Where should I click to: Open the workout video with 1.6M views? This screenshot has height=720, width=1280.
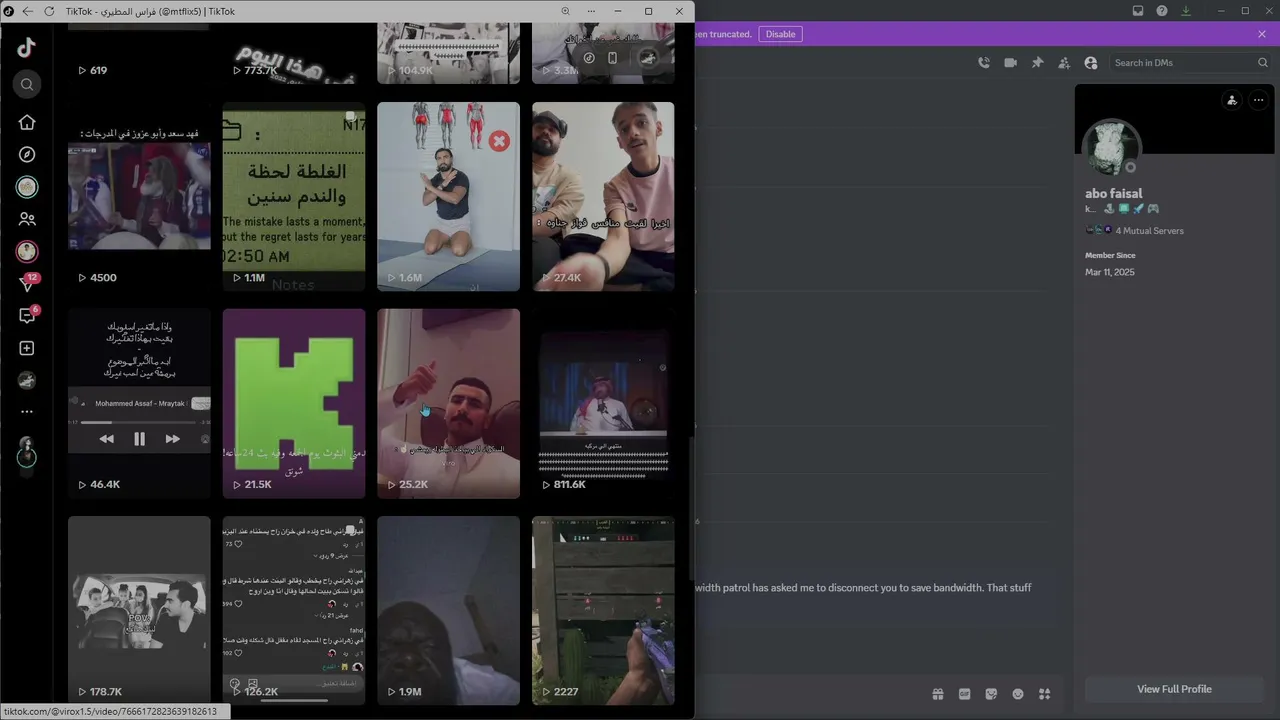(x=448, y=196)
